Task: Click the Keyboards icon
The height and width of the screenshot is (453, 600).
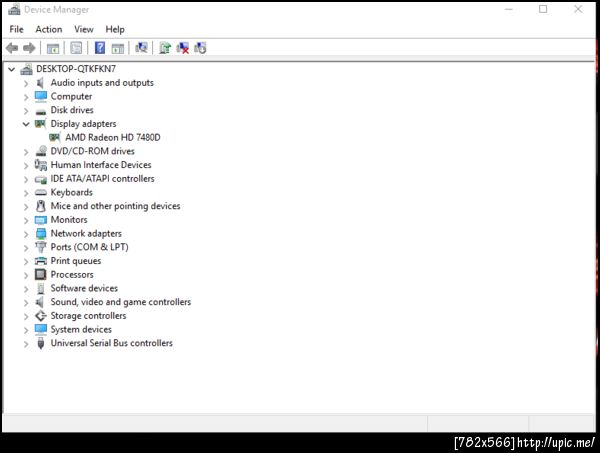Action: tap(41, 192)
